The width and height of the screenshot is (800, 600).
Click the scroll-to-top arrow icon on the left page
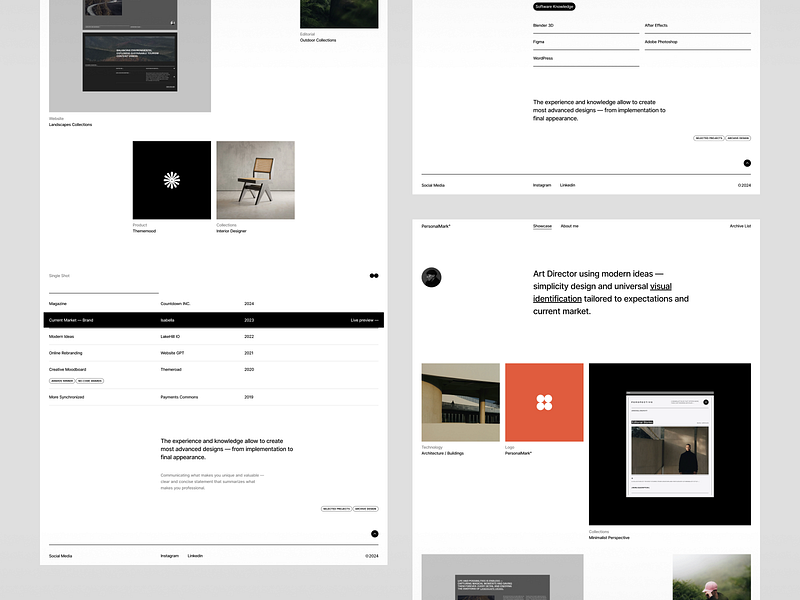(x=374, y=534)
